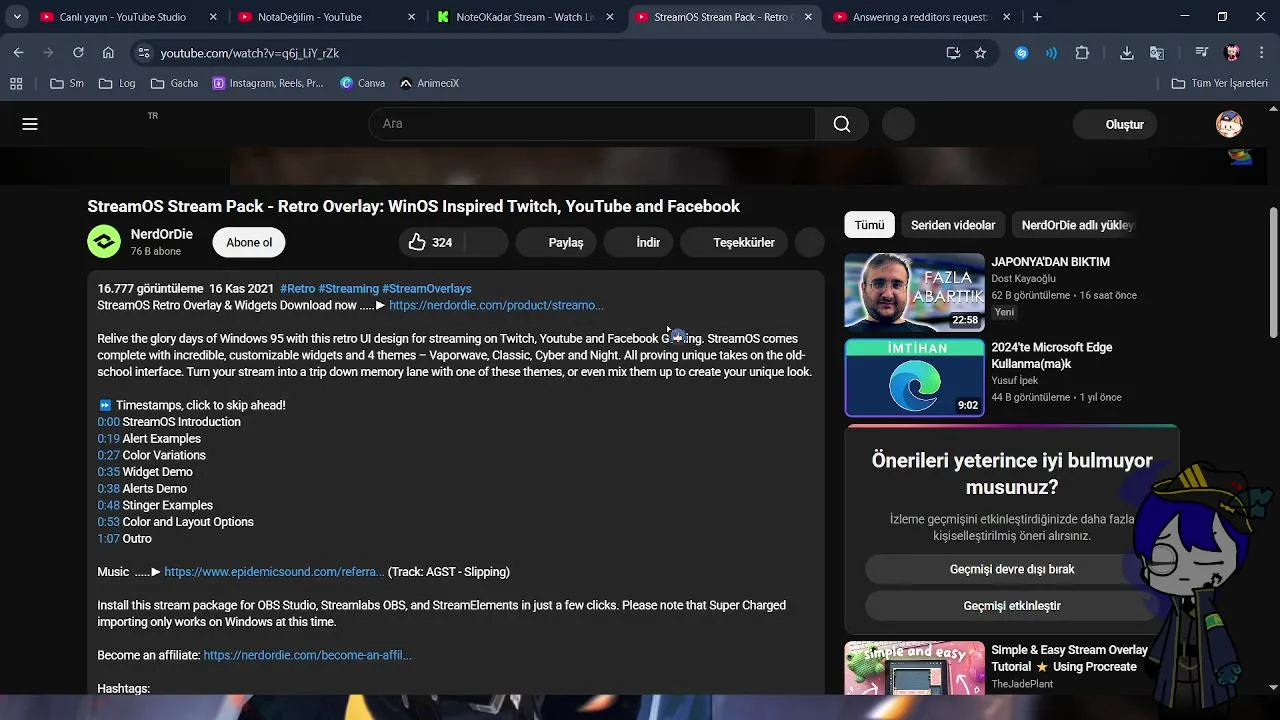The image size is (1280, 720).
Task: Install app icon in address bar
Action: click(x=953, y=53)
